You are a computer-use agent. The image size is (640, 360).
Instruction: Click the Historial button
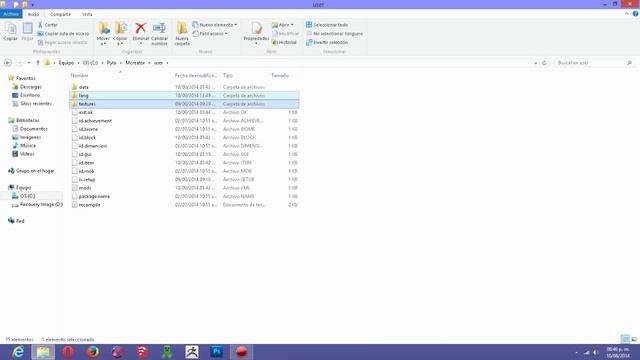(284, 42)
